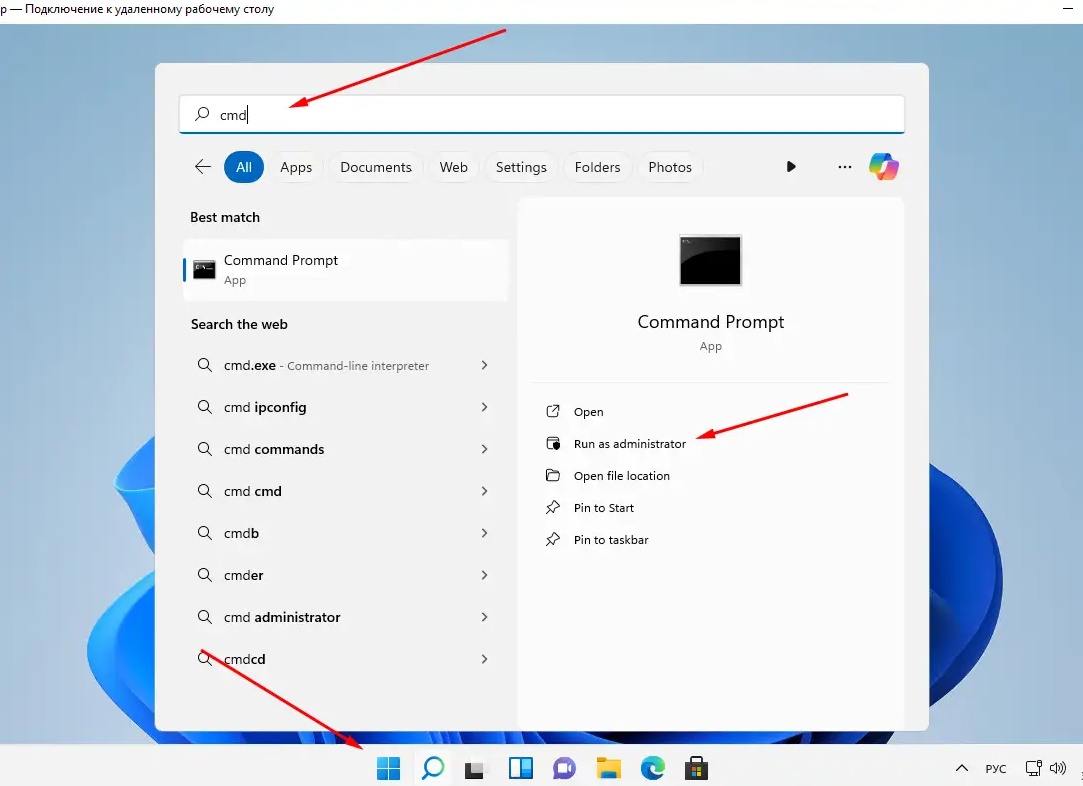Viewport: 1083px width, 786px height.
Task: Select the cmd cmd web suggestion
Action: tap(343, 491)
